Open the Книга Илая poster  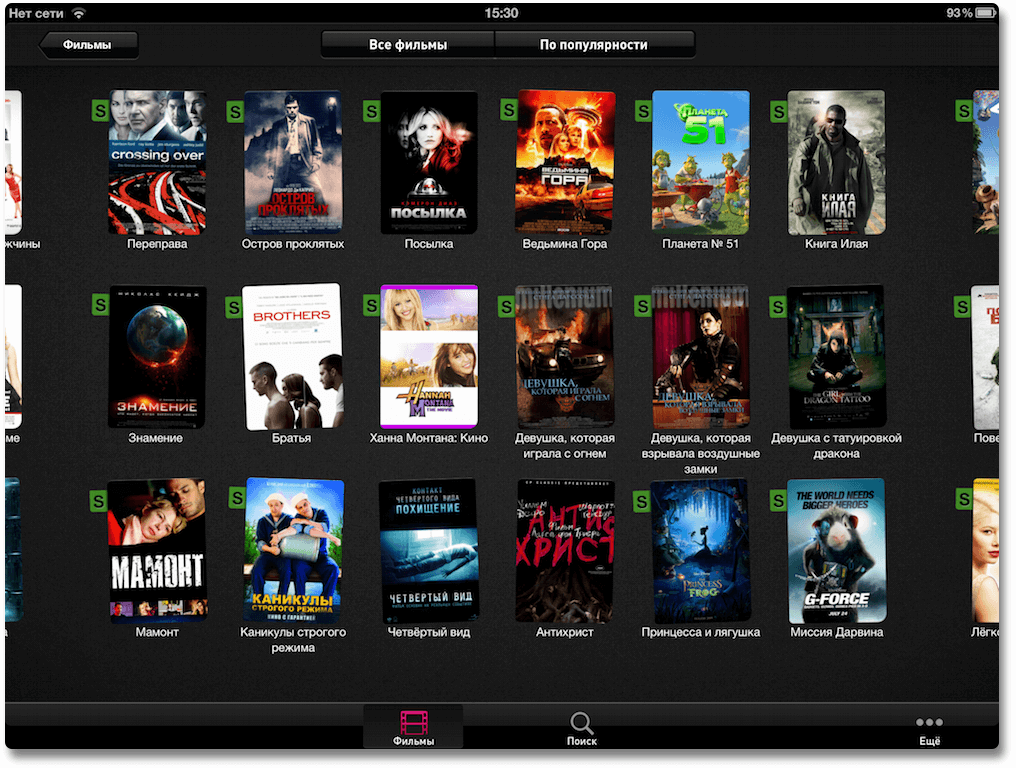click(x=836, y=162)
